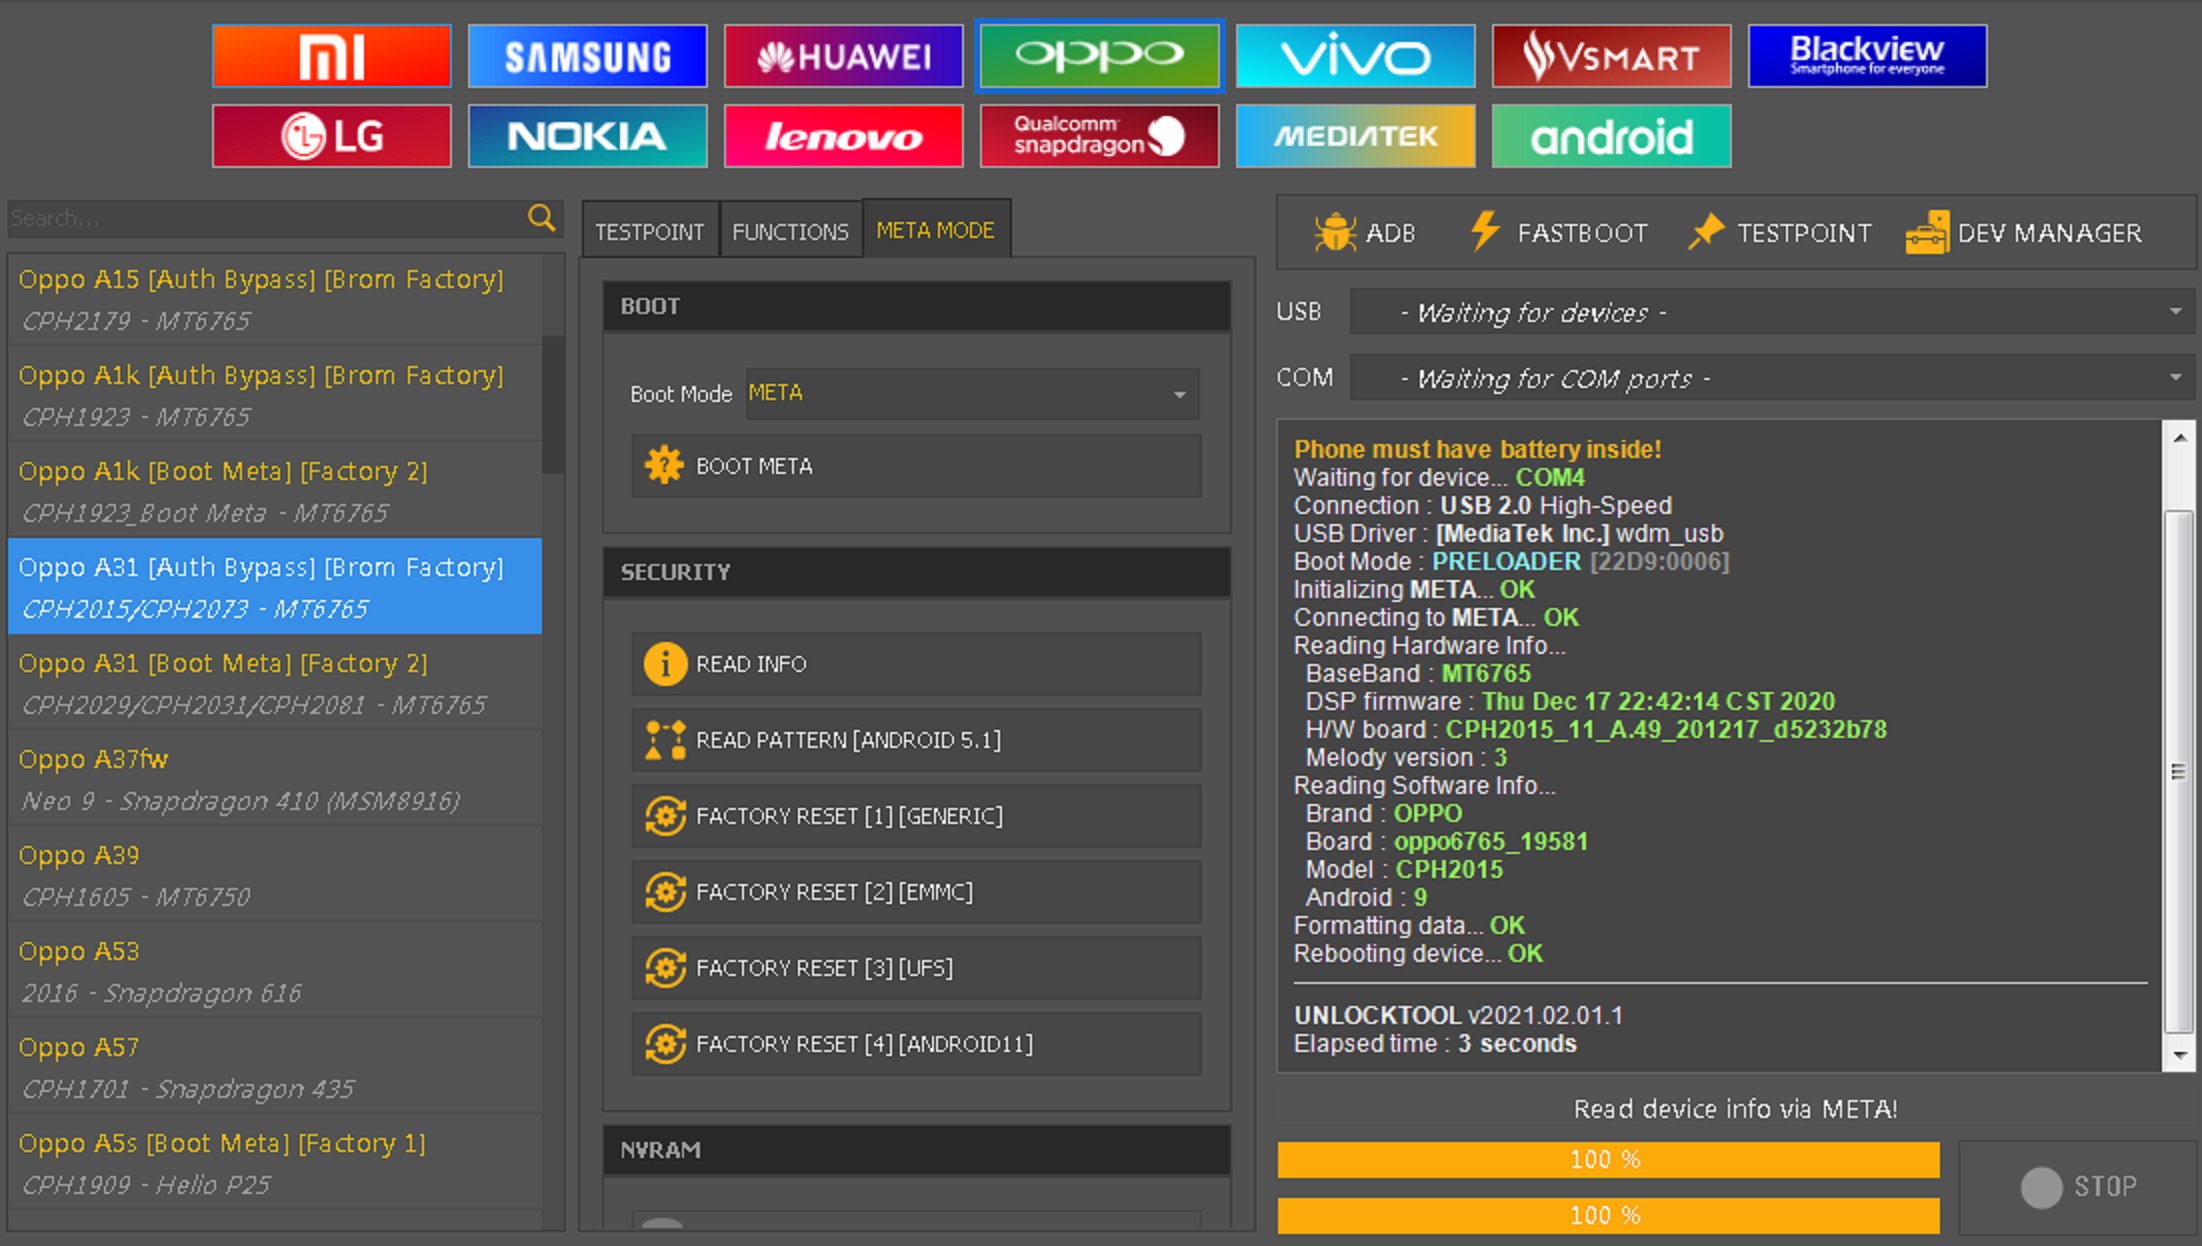
Task: Open the Boot Mode META dropdown
Action: [972, 394]
